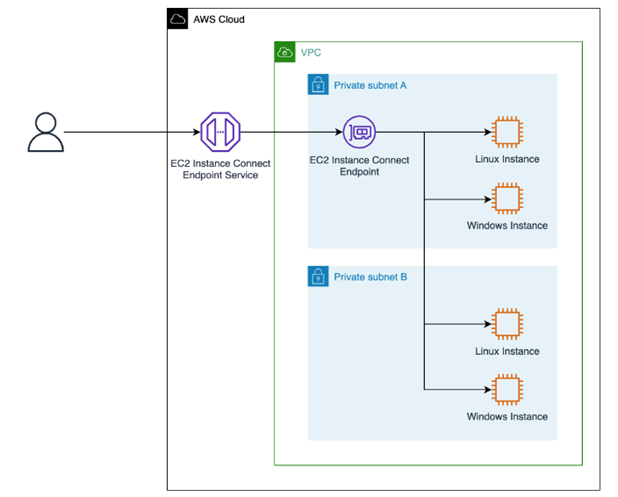Click the EC2 Instance Connect Endpoint Service octagon icon
Screen dimensions: 618x497
[x=220, y=132]
